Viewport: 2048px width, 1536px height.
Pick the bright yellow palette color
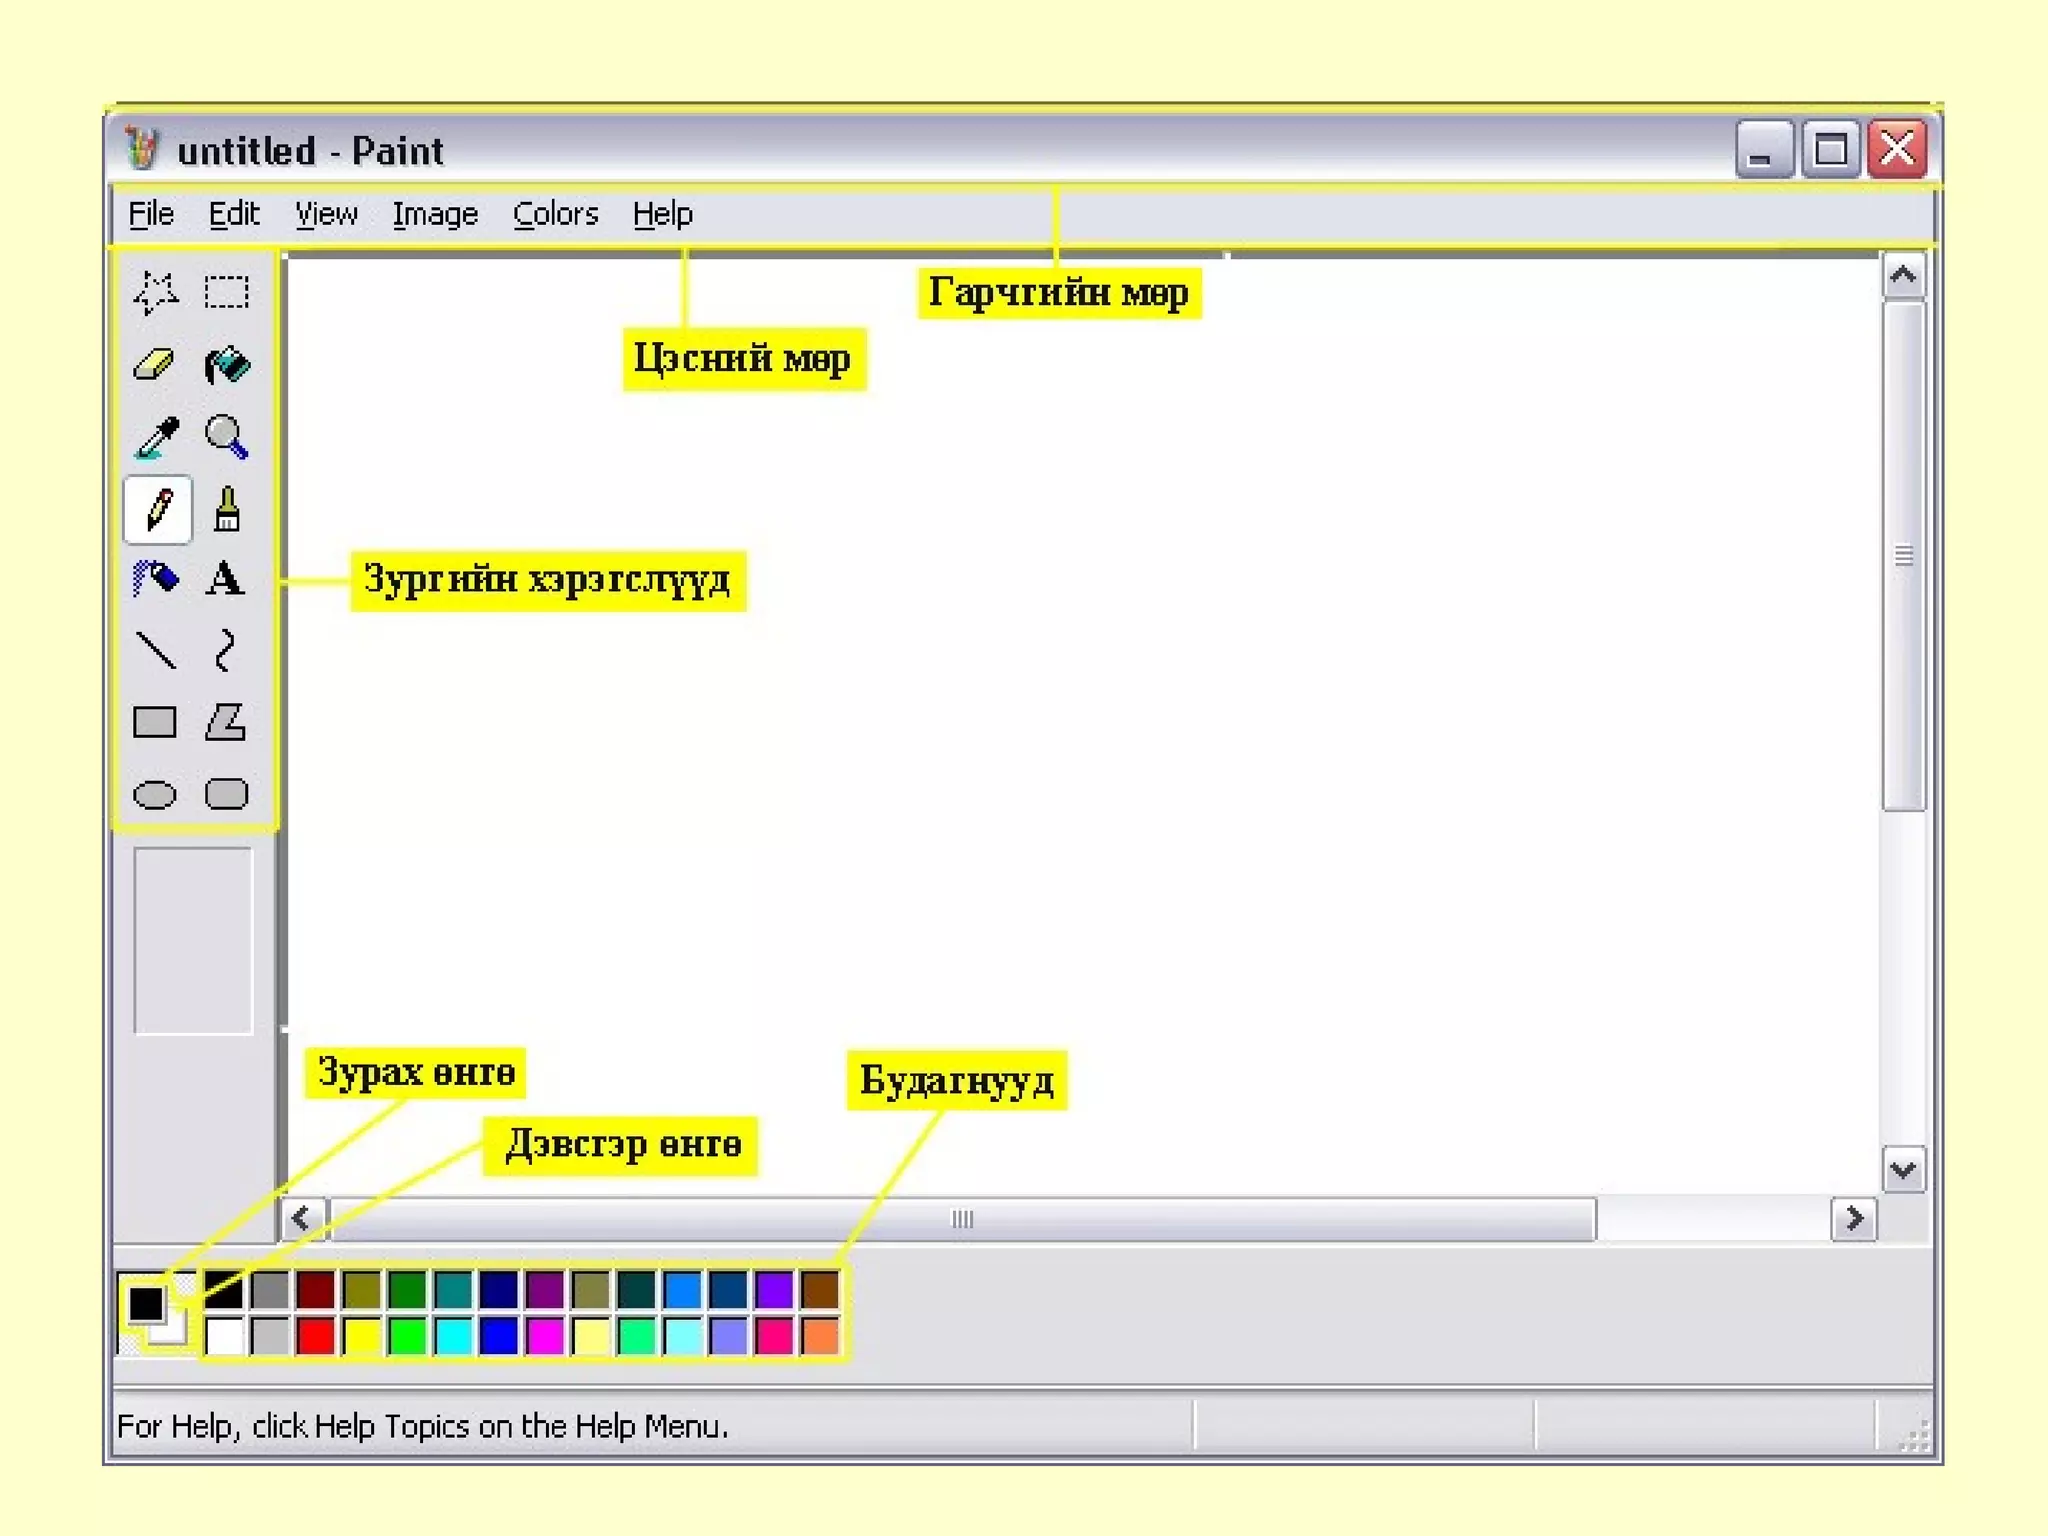(361, 1336)
